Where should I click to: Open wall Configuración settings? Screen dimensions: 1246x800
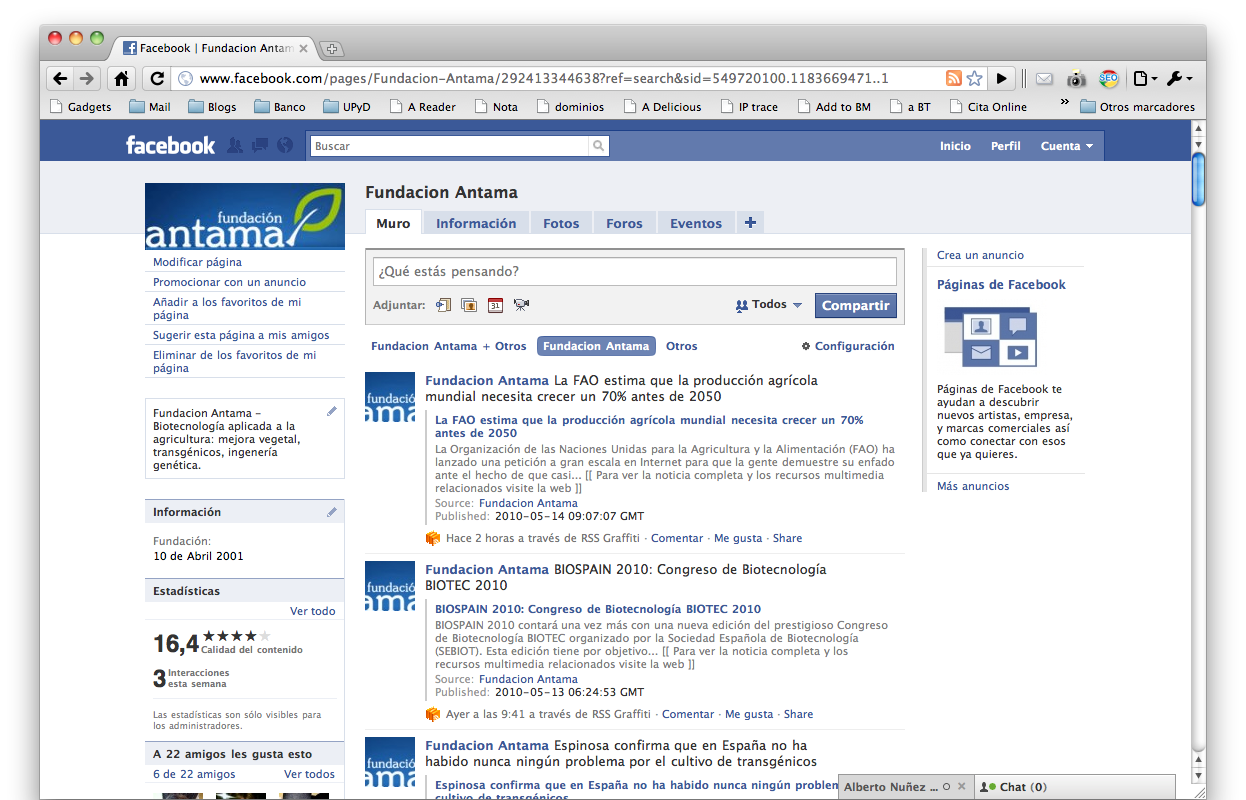[x=848, y=346]
